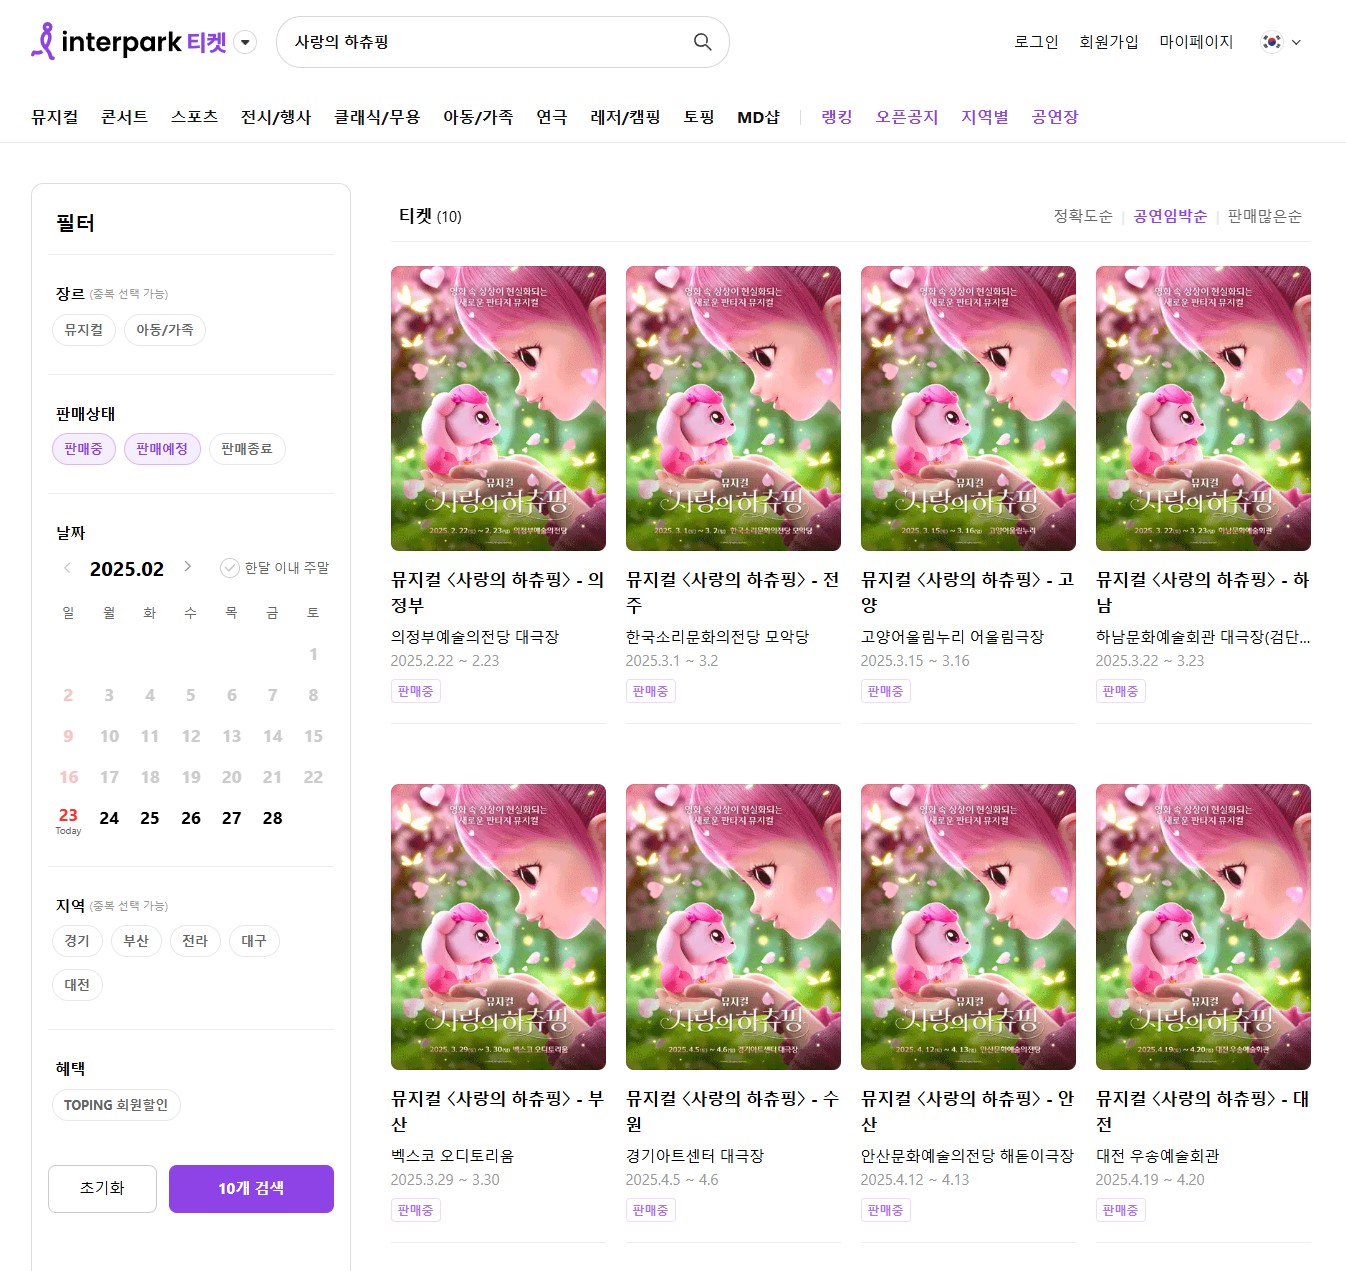
Task: Toggle the 전라 region filter
Action: pos(195,941)
